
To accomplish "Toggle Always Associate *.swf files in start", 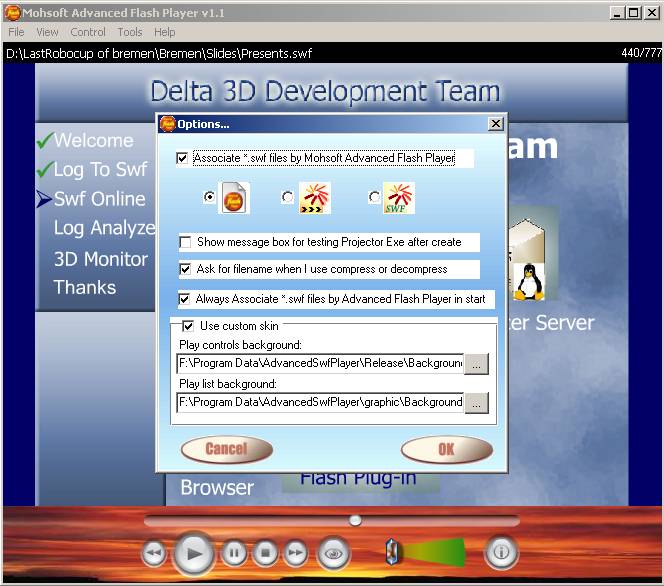I will [x=184, y=299].
